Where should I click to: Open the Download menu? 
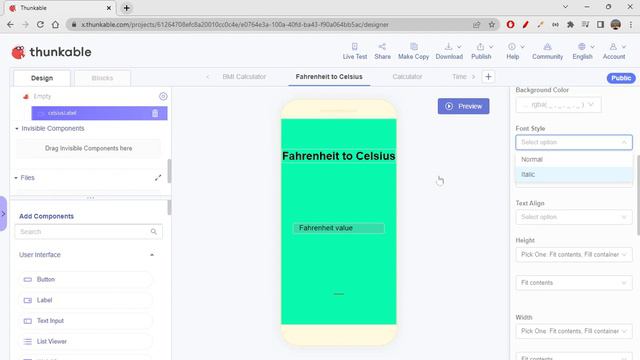tap(449, 51)
